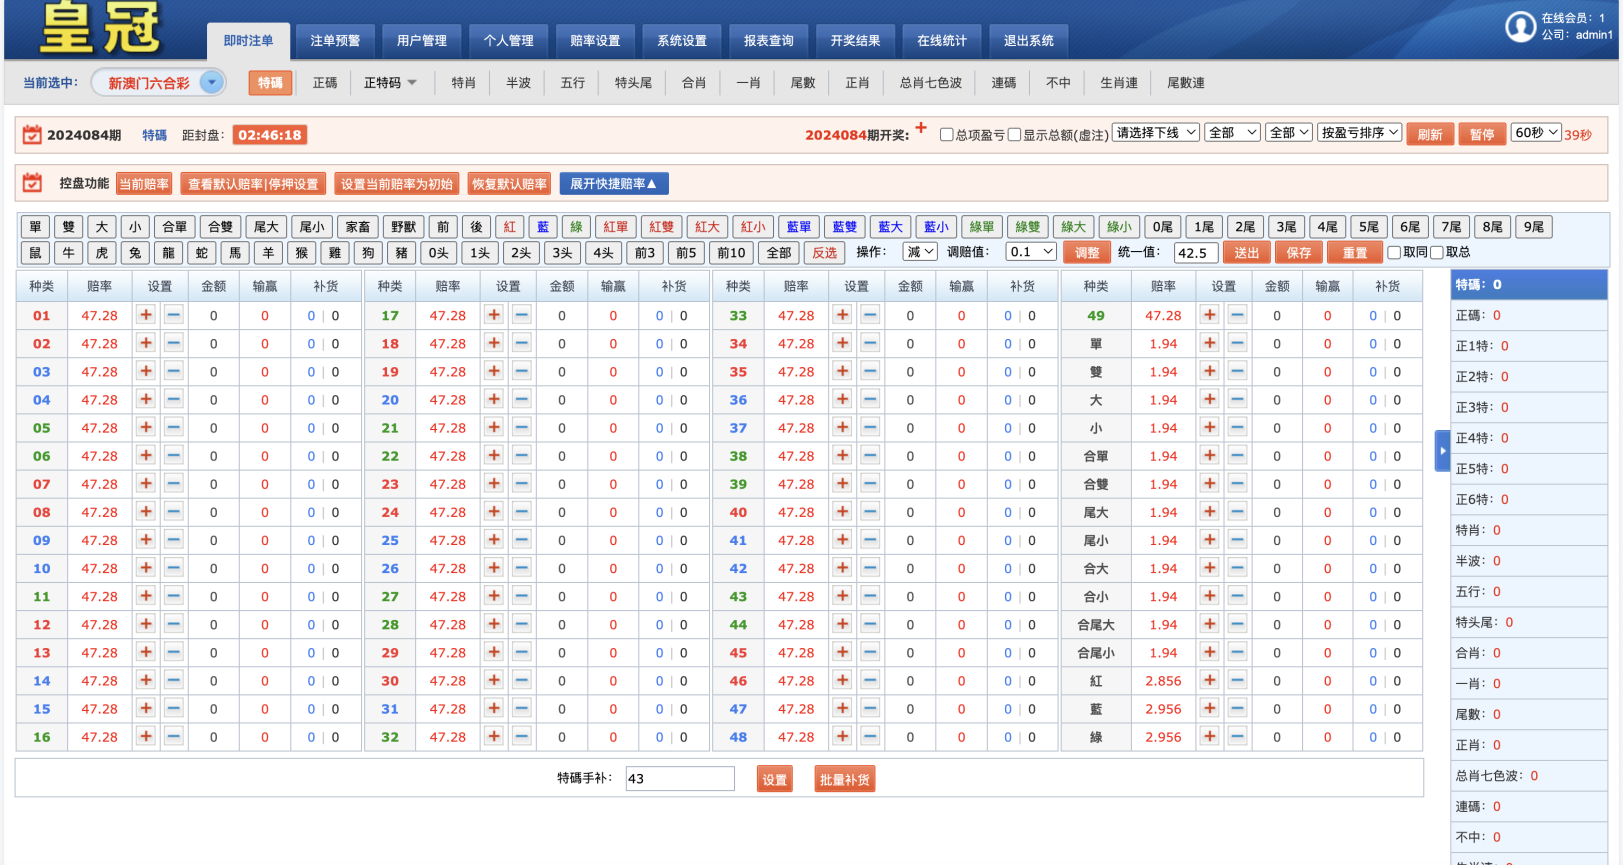Click 恢复默认赔率 button
This screenshot has height=865, width=1623.
510,184
